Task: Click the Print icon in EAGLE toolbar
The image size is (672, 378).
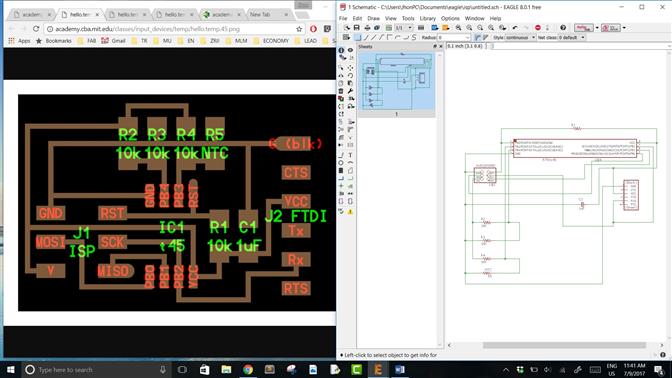Action: click(x=367, y=28)
